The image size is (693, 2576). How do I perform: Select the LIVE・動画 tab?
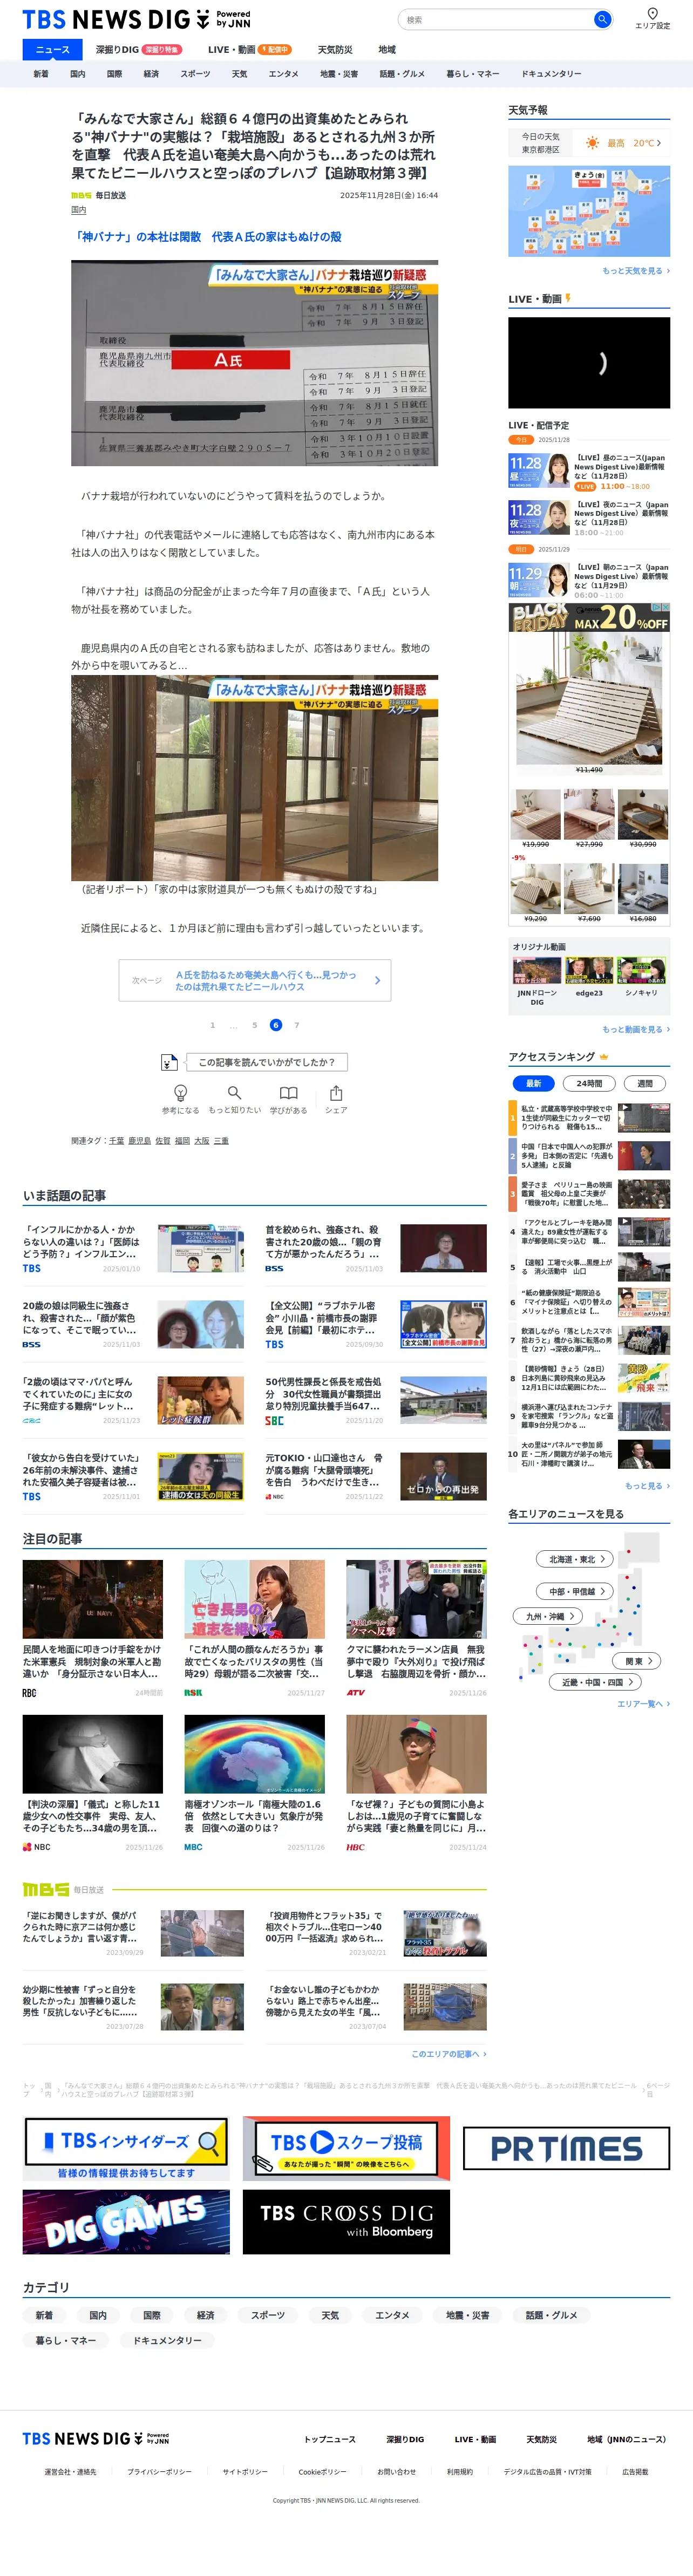[249, 49]
